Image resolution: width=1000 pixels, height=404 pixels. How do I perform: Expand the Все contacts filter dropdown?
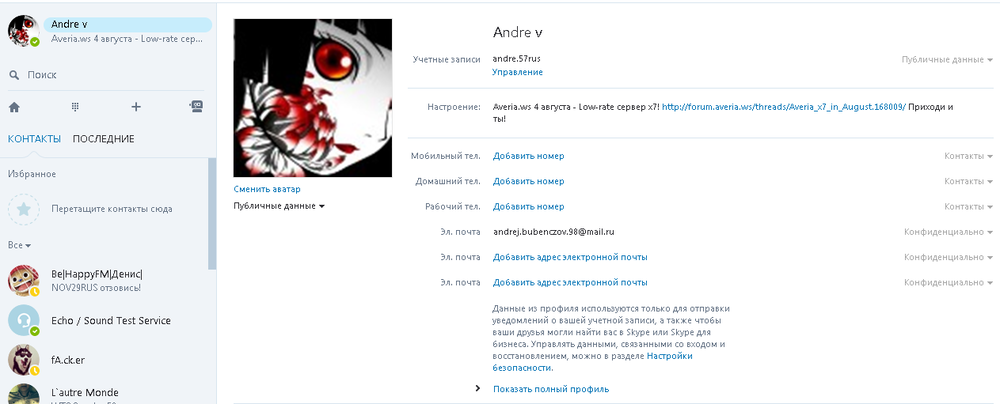[x=20, y=245]
